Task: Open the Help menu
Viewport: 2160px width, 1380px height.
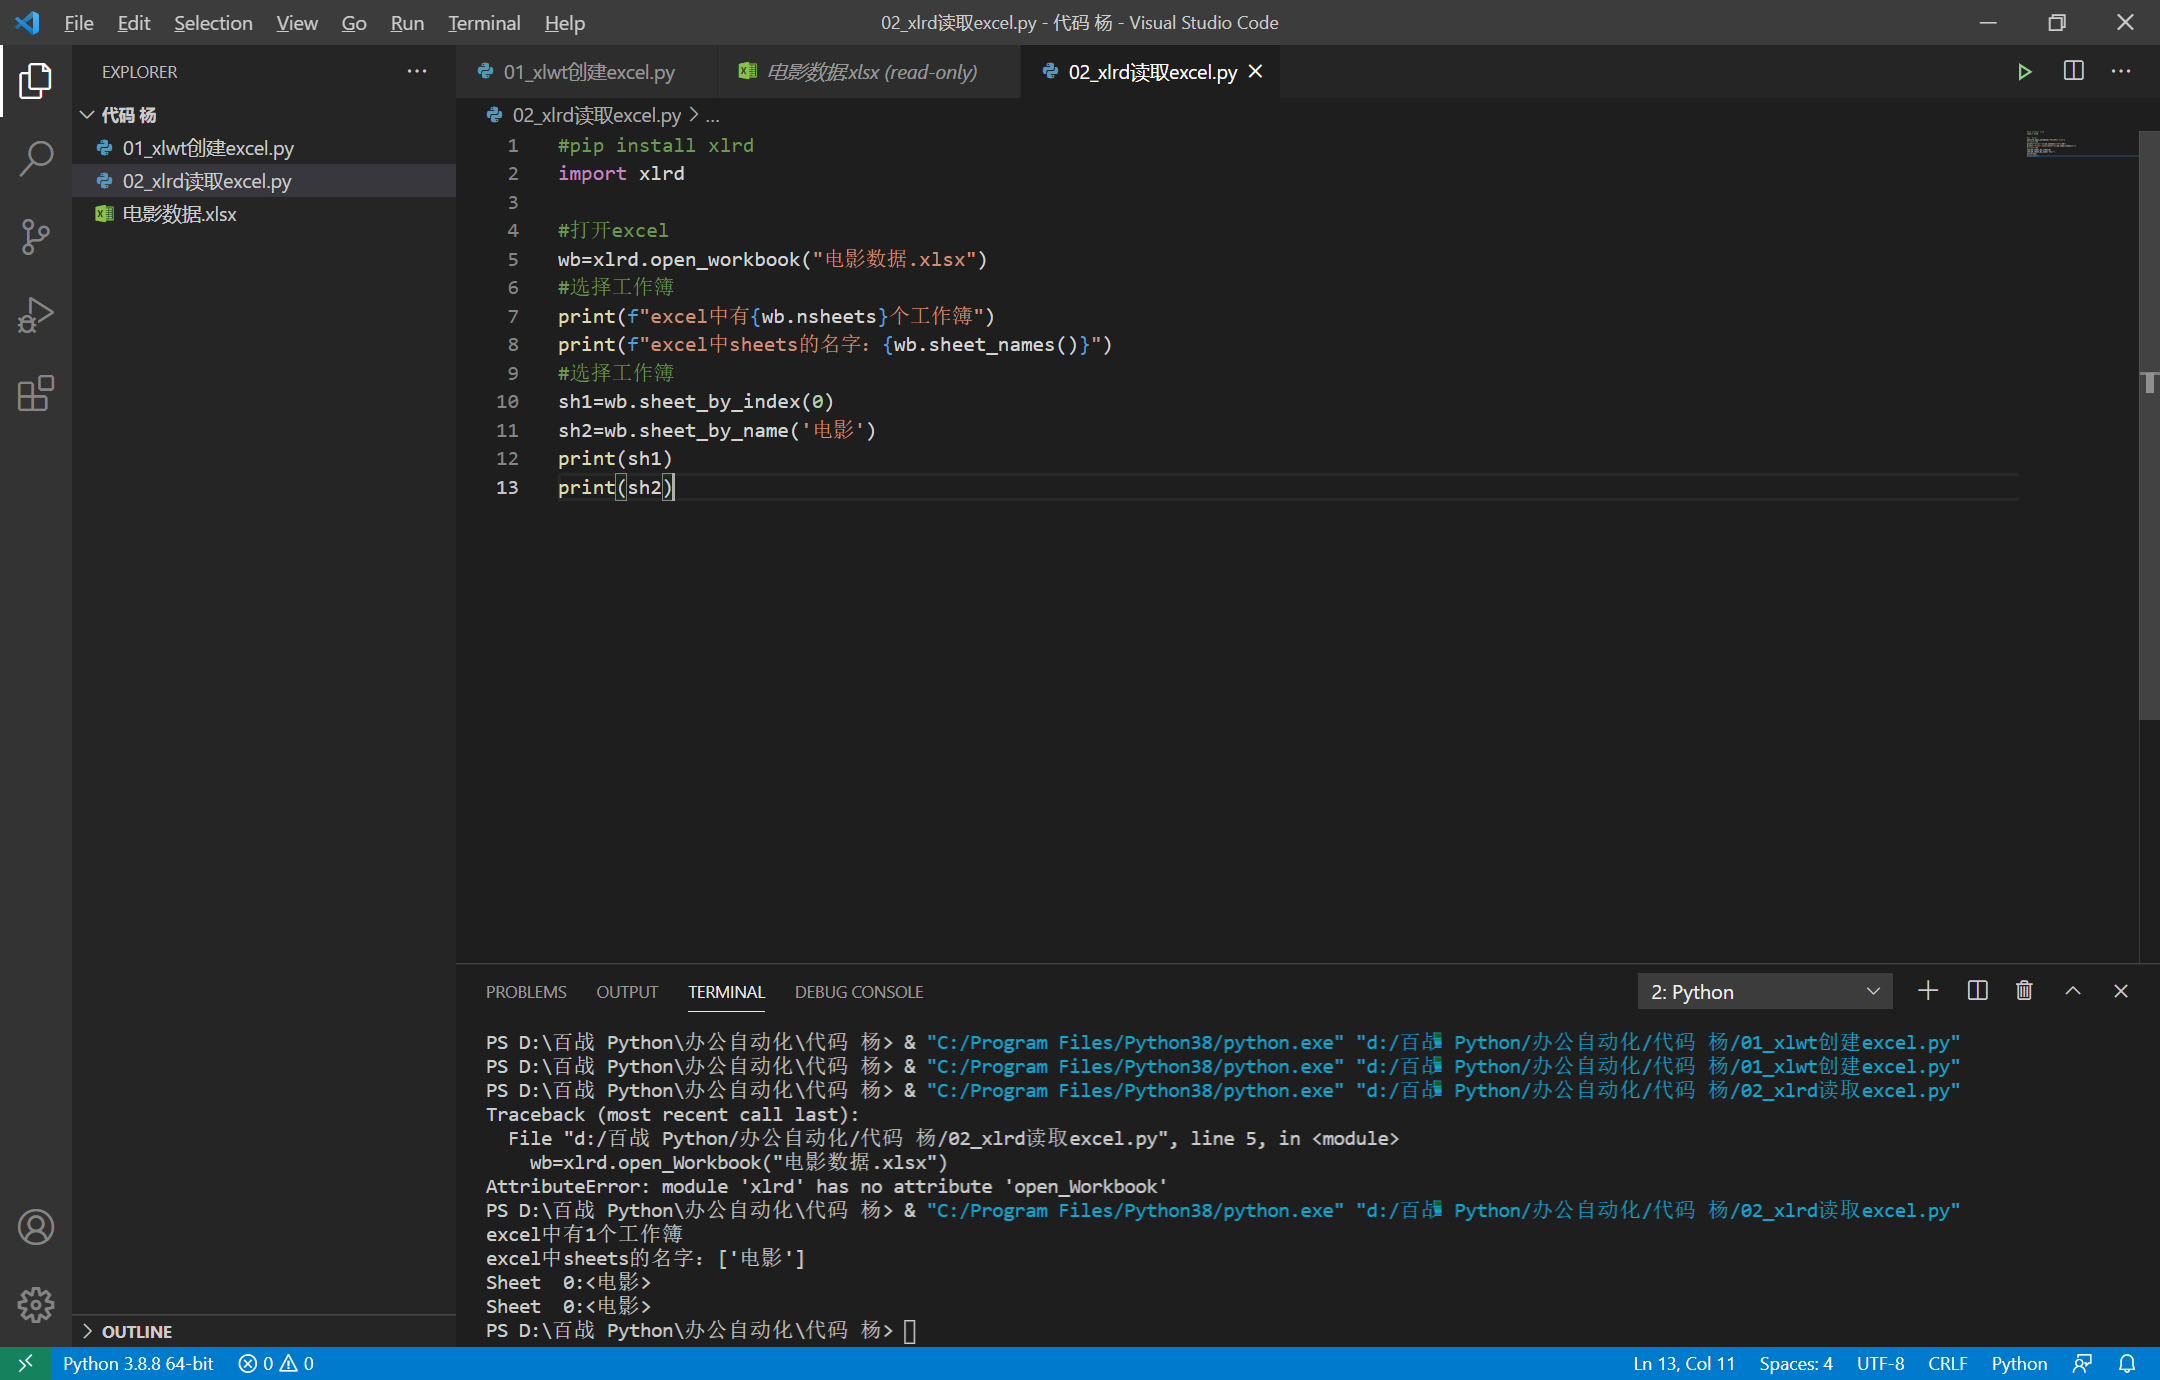Action: click(565, 22)
